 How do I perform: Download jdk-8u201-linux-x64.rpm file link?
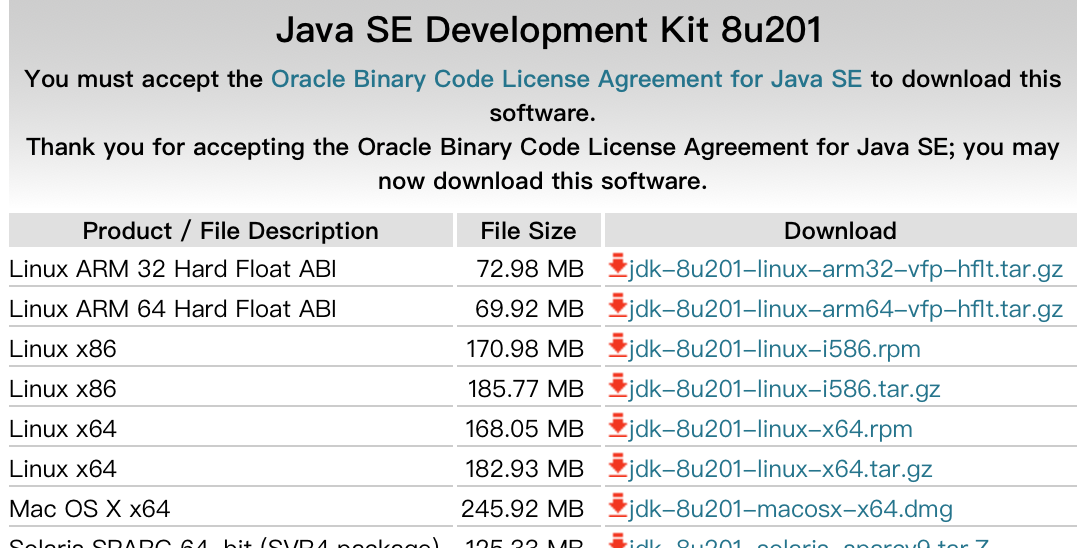coord(770,429)
